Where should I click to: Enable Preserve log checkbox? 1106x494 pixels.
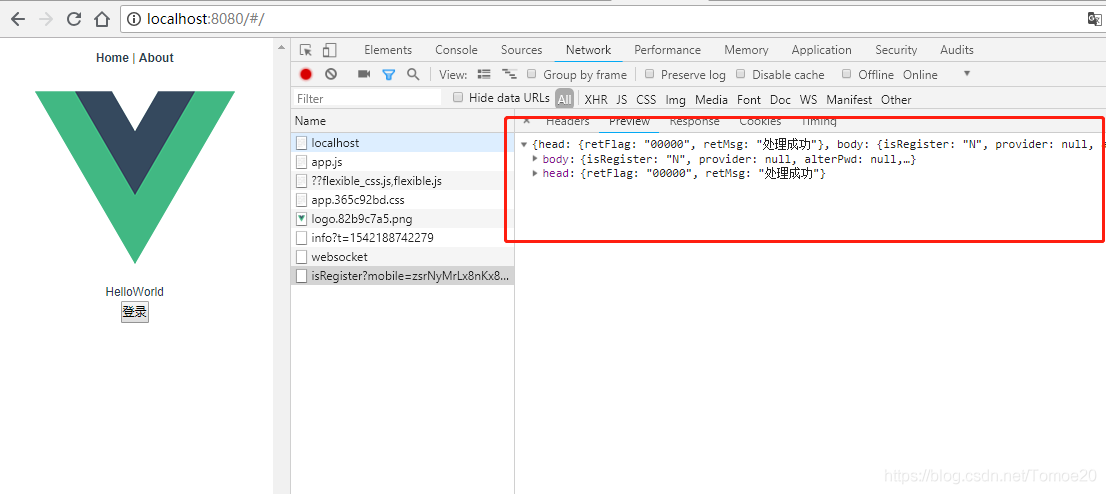coord(650,74)
